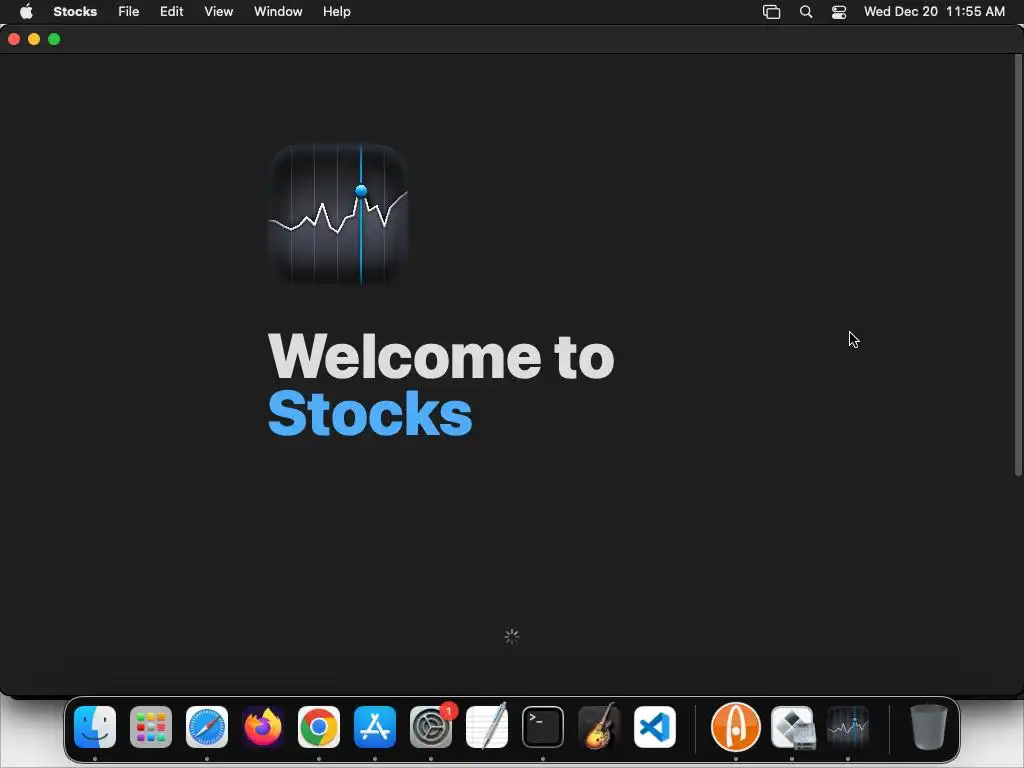
Task: Open the Window menu
Action: (x=278, y=12)
